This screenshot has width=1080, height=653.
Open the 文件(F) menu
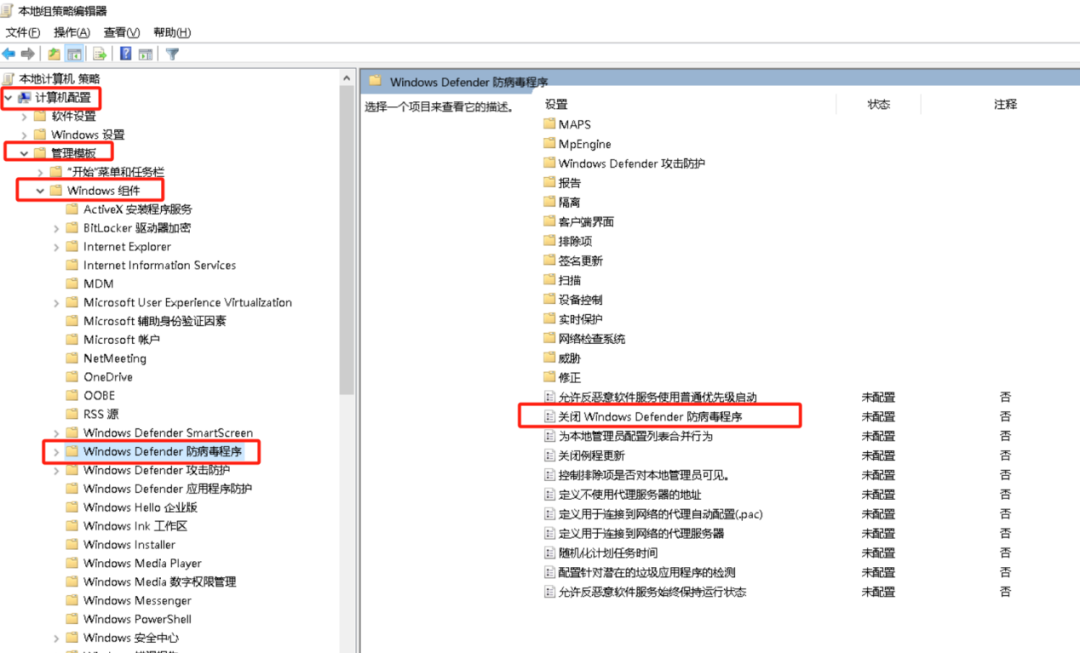click(x=23, y=32)
